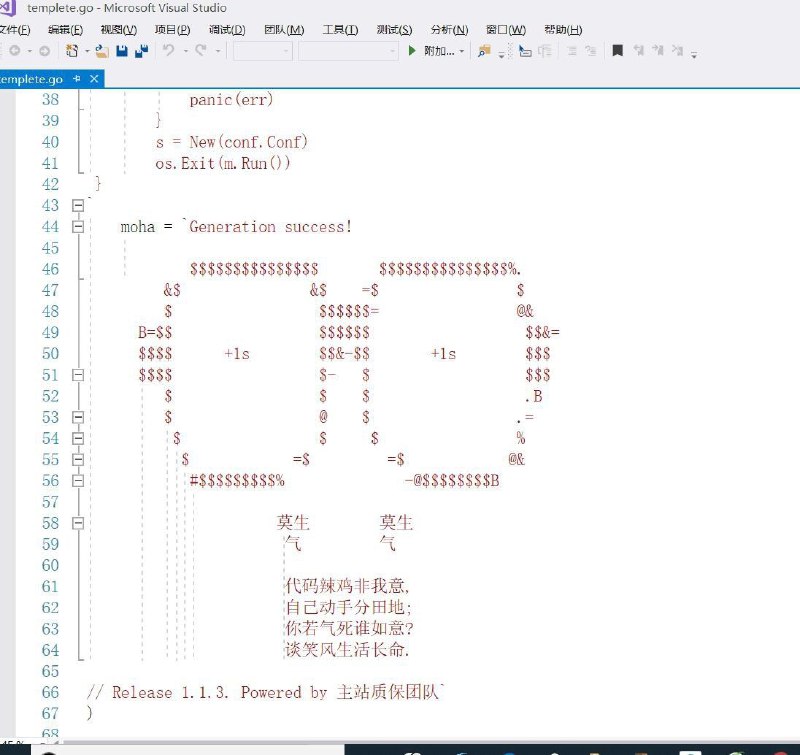The height and width of the screenshot is (755, 800).
Task: Click the green Start Debugging arrow
Action: tap(413, 52)
